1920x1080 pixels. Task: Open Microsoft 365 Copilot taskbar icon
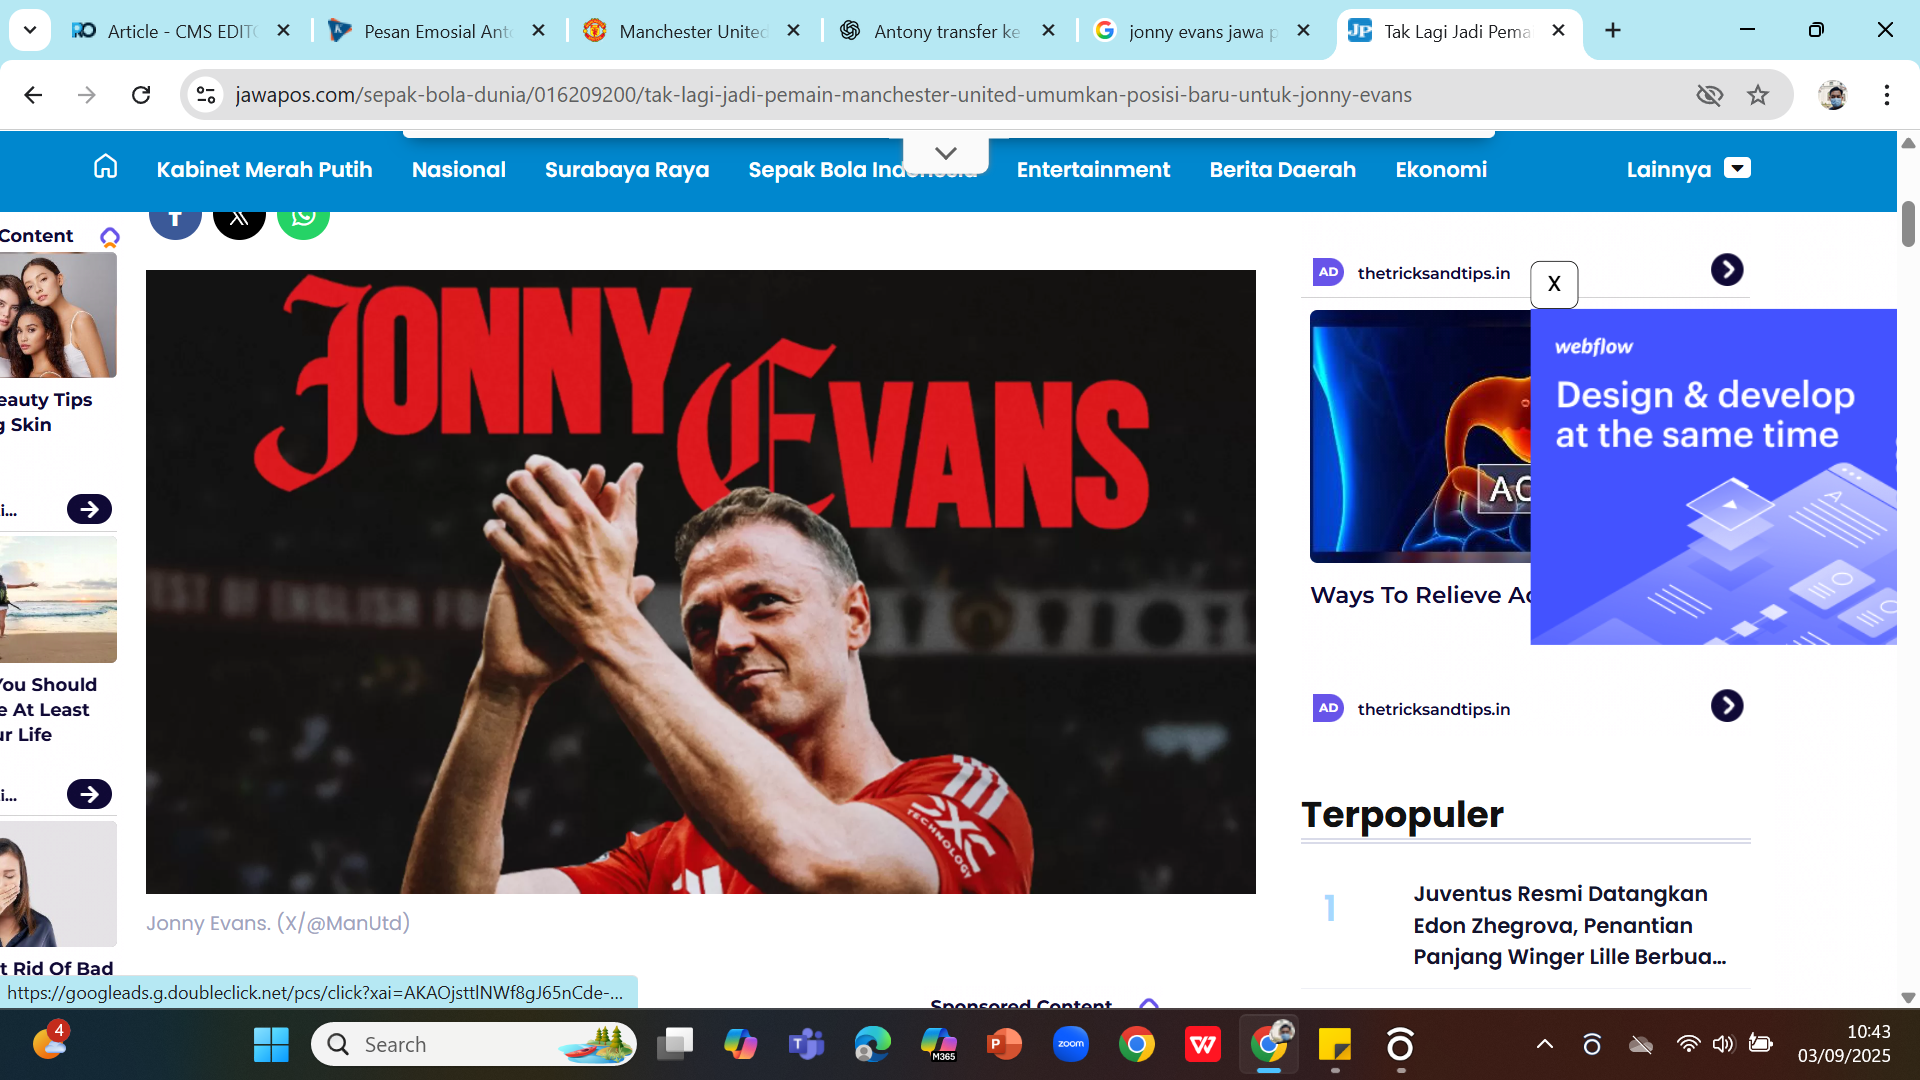[938, 1045]
